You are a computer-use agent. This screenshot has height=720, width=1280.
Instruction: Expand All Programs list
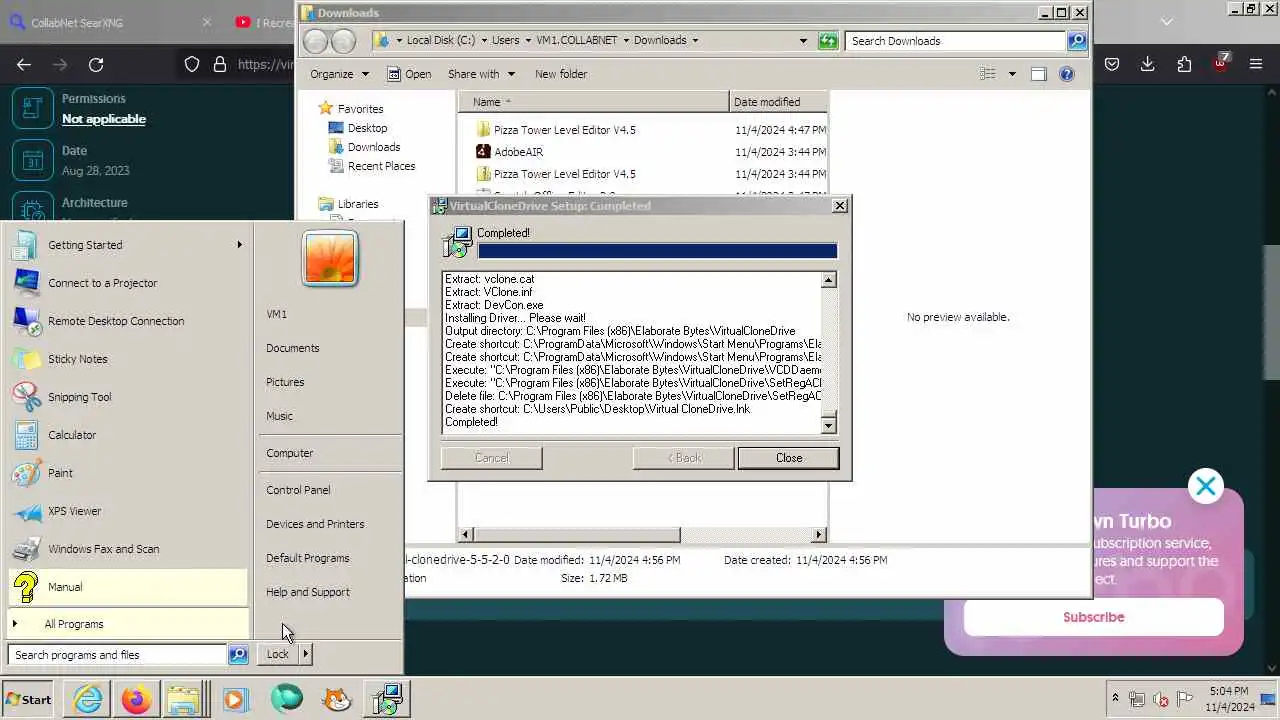(127, 624)
